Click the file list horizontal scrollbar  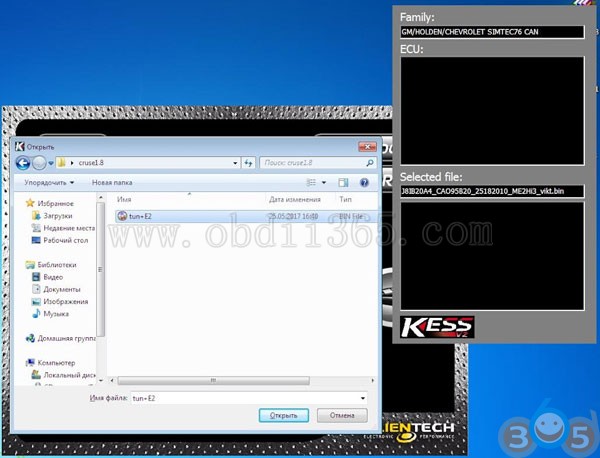213,380
